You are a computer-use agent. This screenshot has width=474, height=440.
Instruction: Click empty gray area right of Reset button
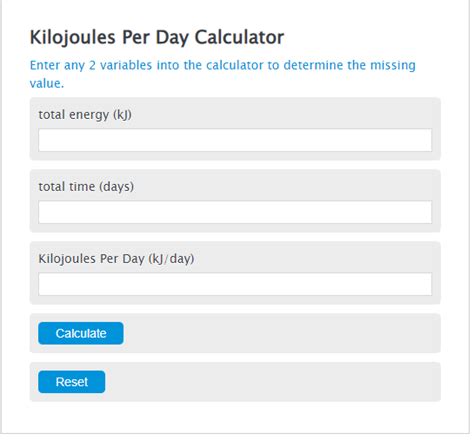point(272,382)
